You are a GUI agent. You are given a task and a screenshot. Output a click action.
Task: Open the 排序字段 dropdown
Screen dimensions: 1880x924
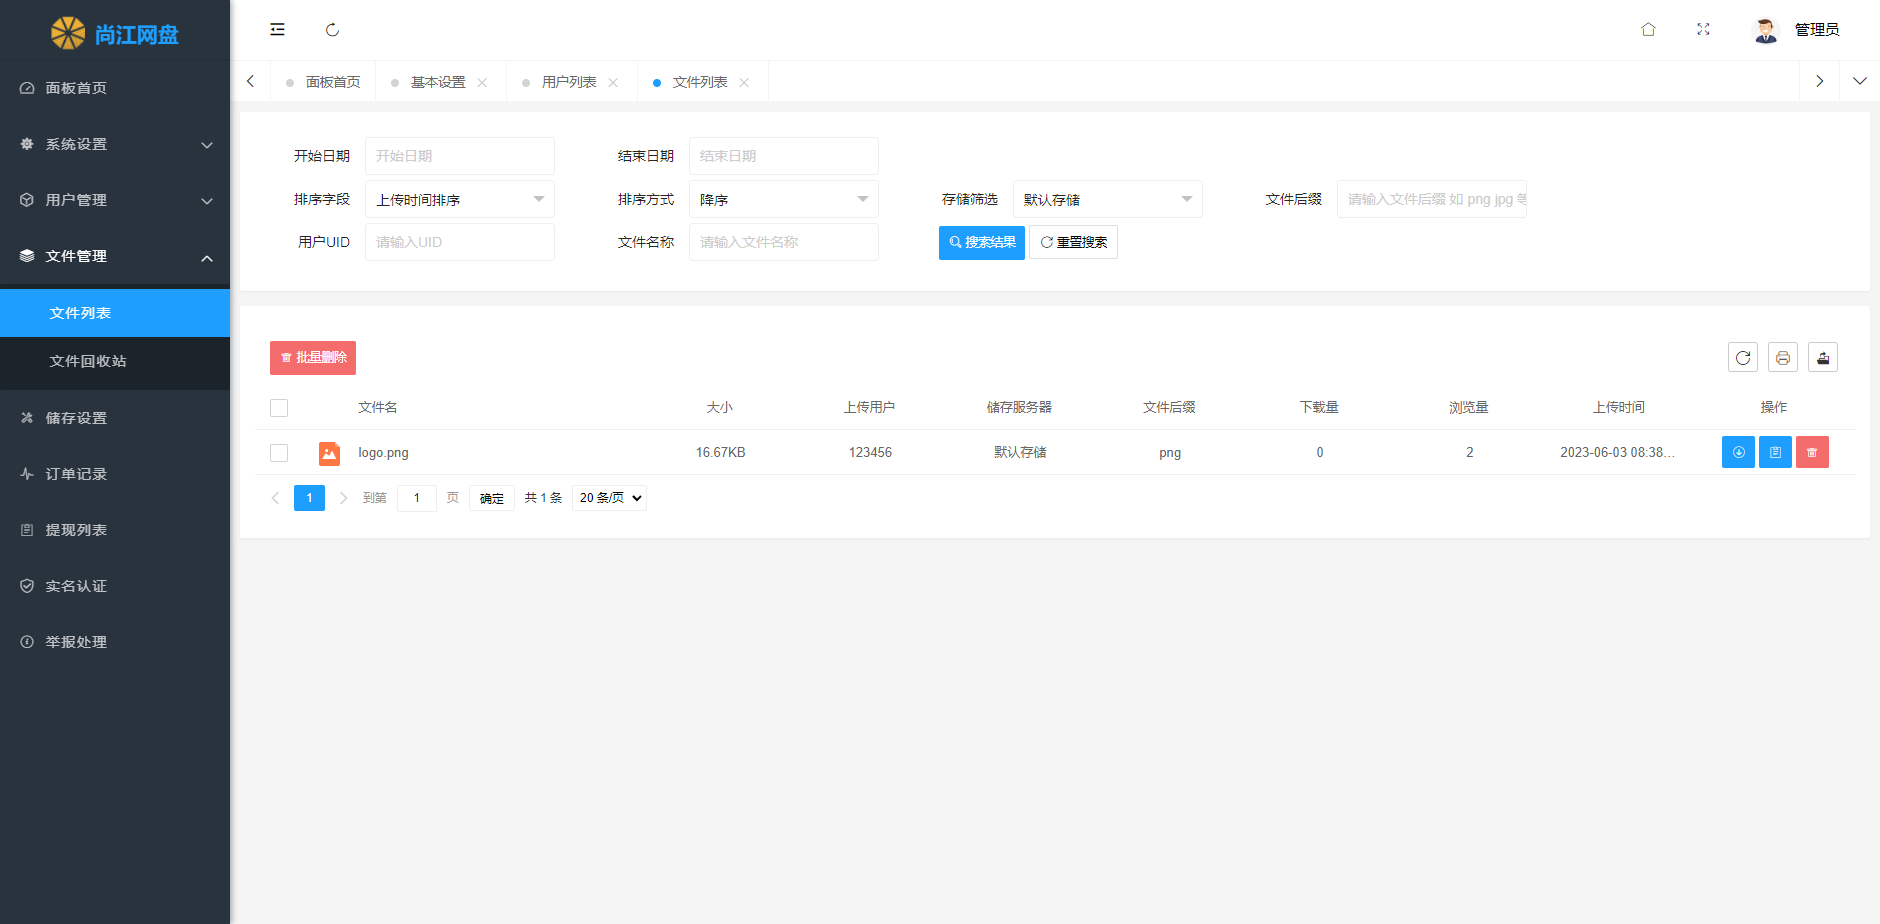[x=459, y=200]
